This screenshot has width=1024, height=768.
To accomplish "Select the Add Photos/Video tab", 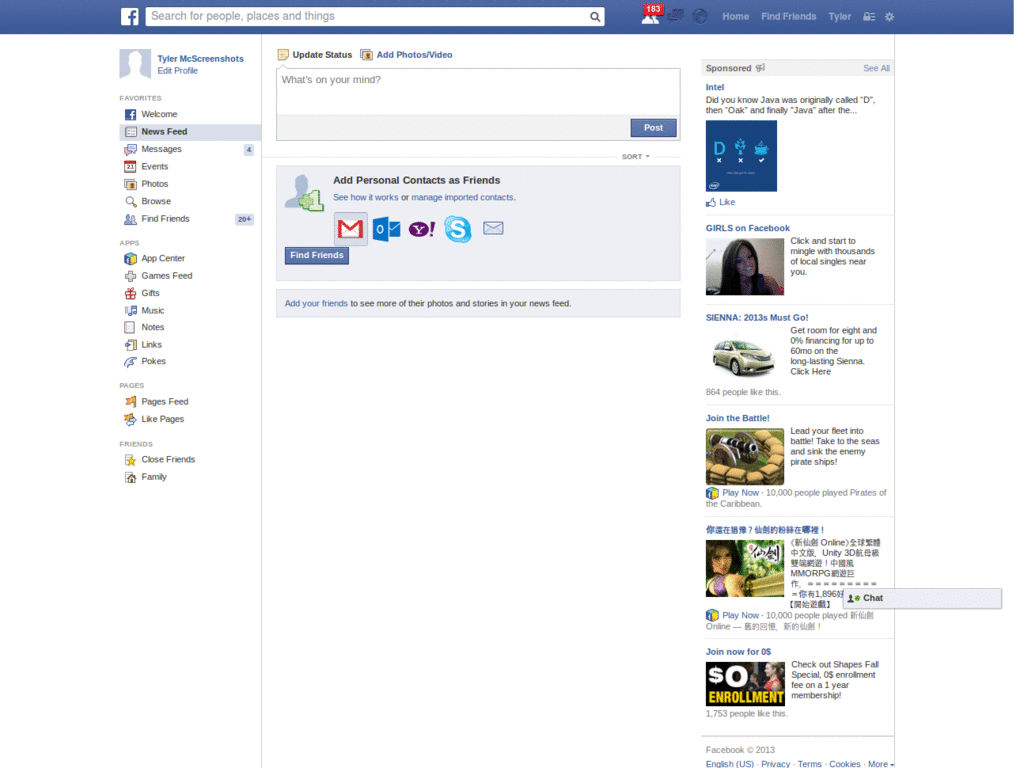I will pos(407,55).
